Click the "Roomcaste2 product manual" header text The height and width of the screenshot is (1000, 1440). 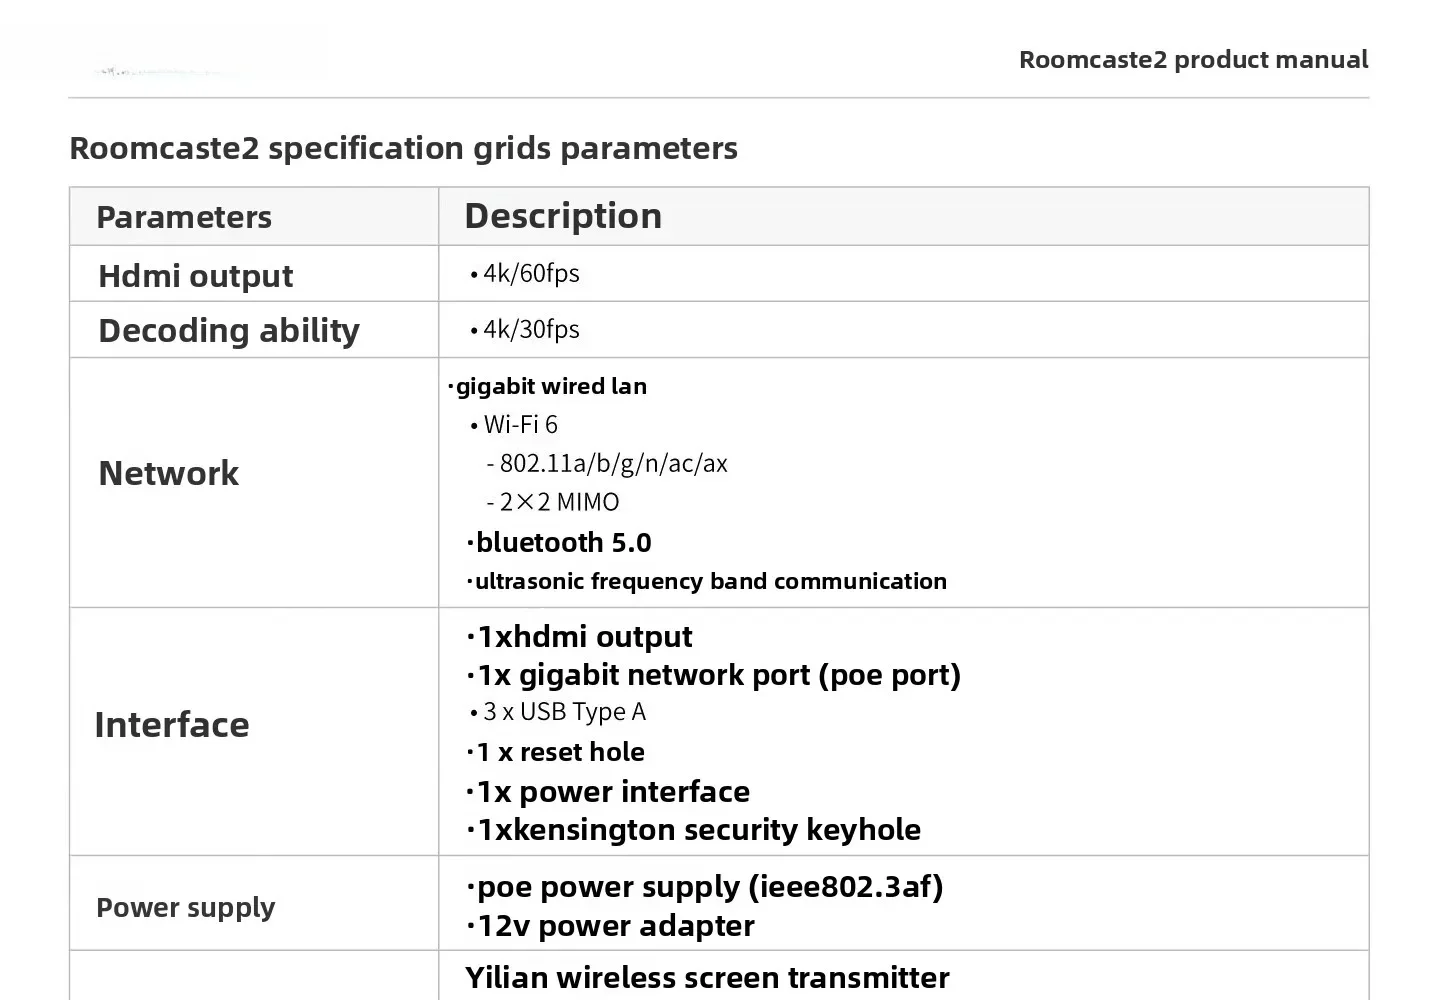pos(1193,60)
